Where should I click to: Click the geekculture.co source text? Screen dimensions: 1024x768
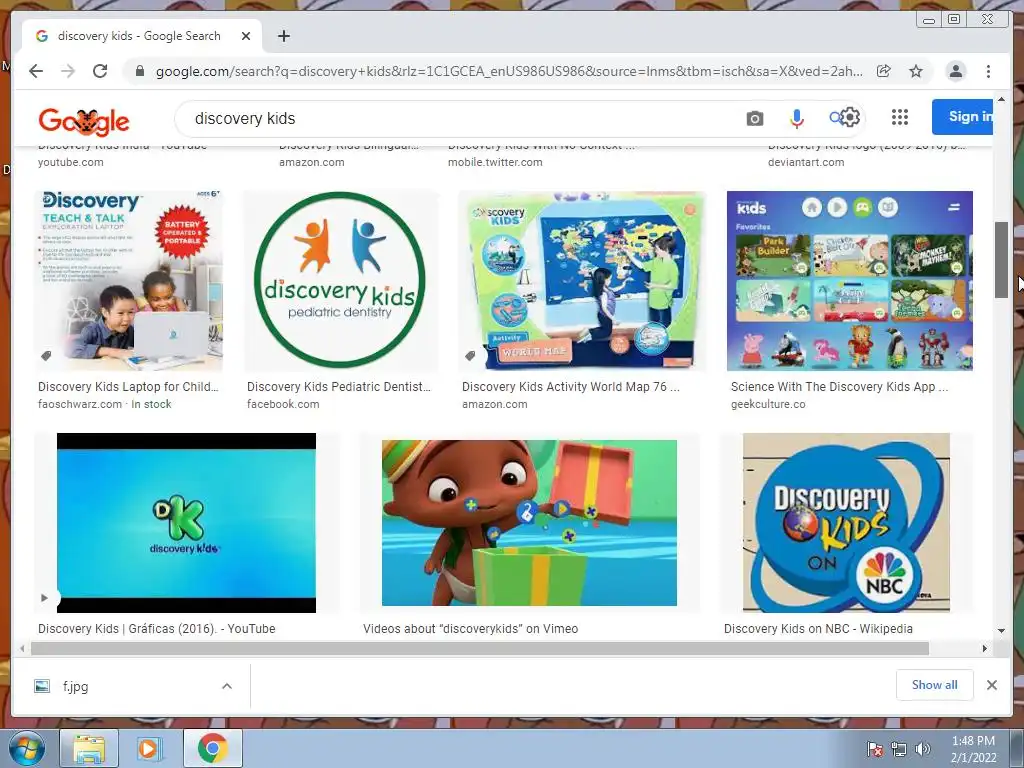(768, 404)
